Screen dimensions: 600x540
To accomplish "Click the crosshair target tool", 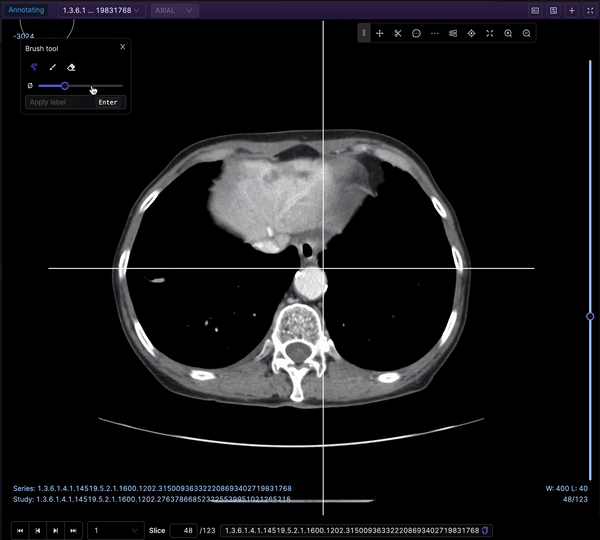I will point(471,33).
